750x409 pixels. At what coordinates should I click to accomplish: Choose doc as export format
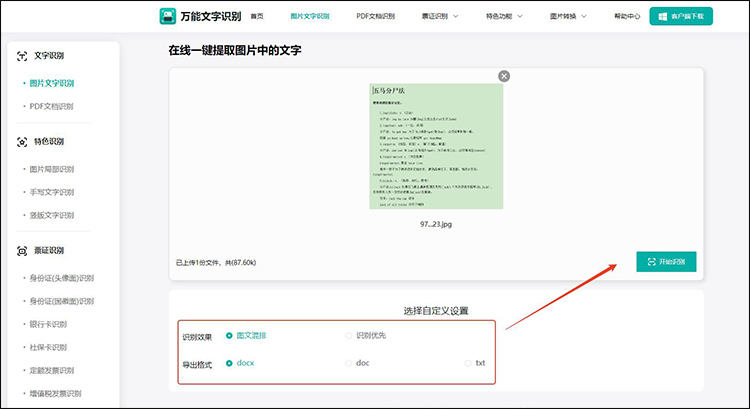coord(357,363)
